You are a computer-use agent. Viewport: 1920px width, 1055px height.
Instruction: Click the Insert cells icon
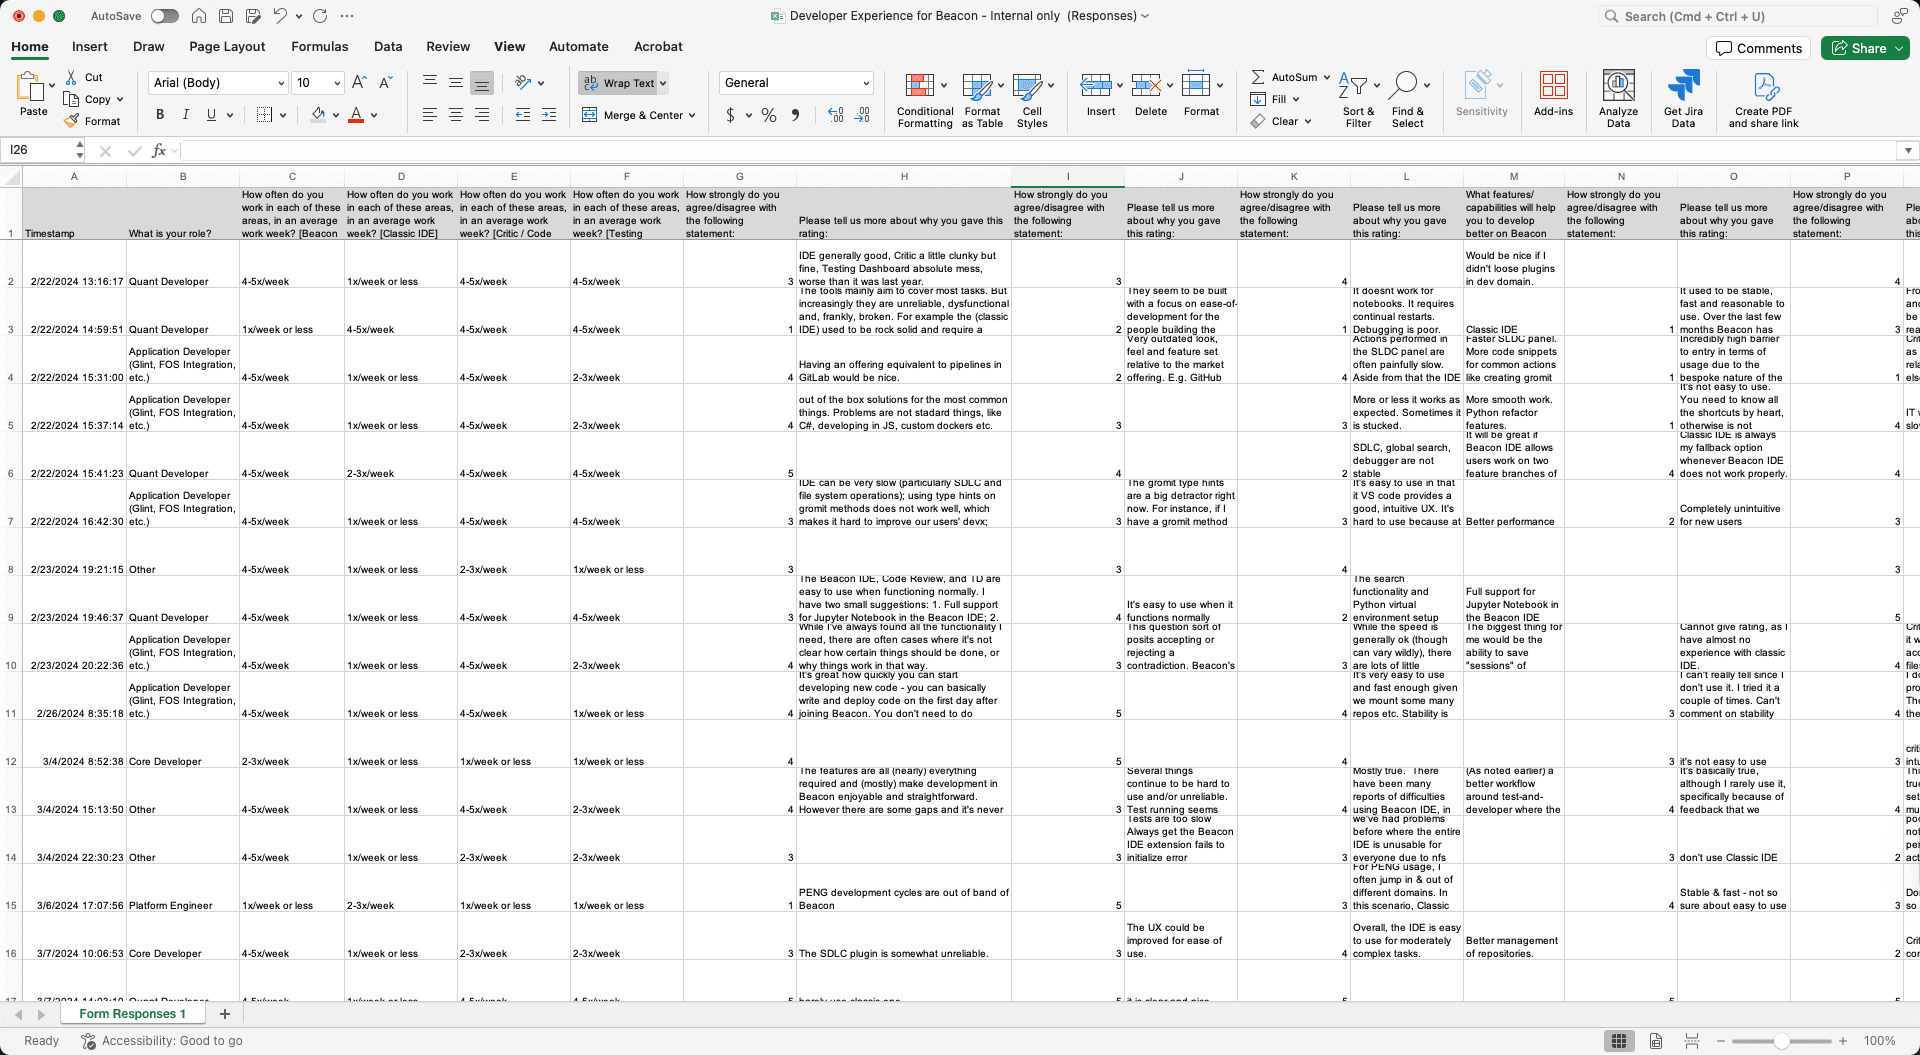[x=1096, y=86]
